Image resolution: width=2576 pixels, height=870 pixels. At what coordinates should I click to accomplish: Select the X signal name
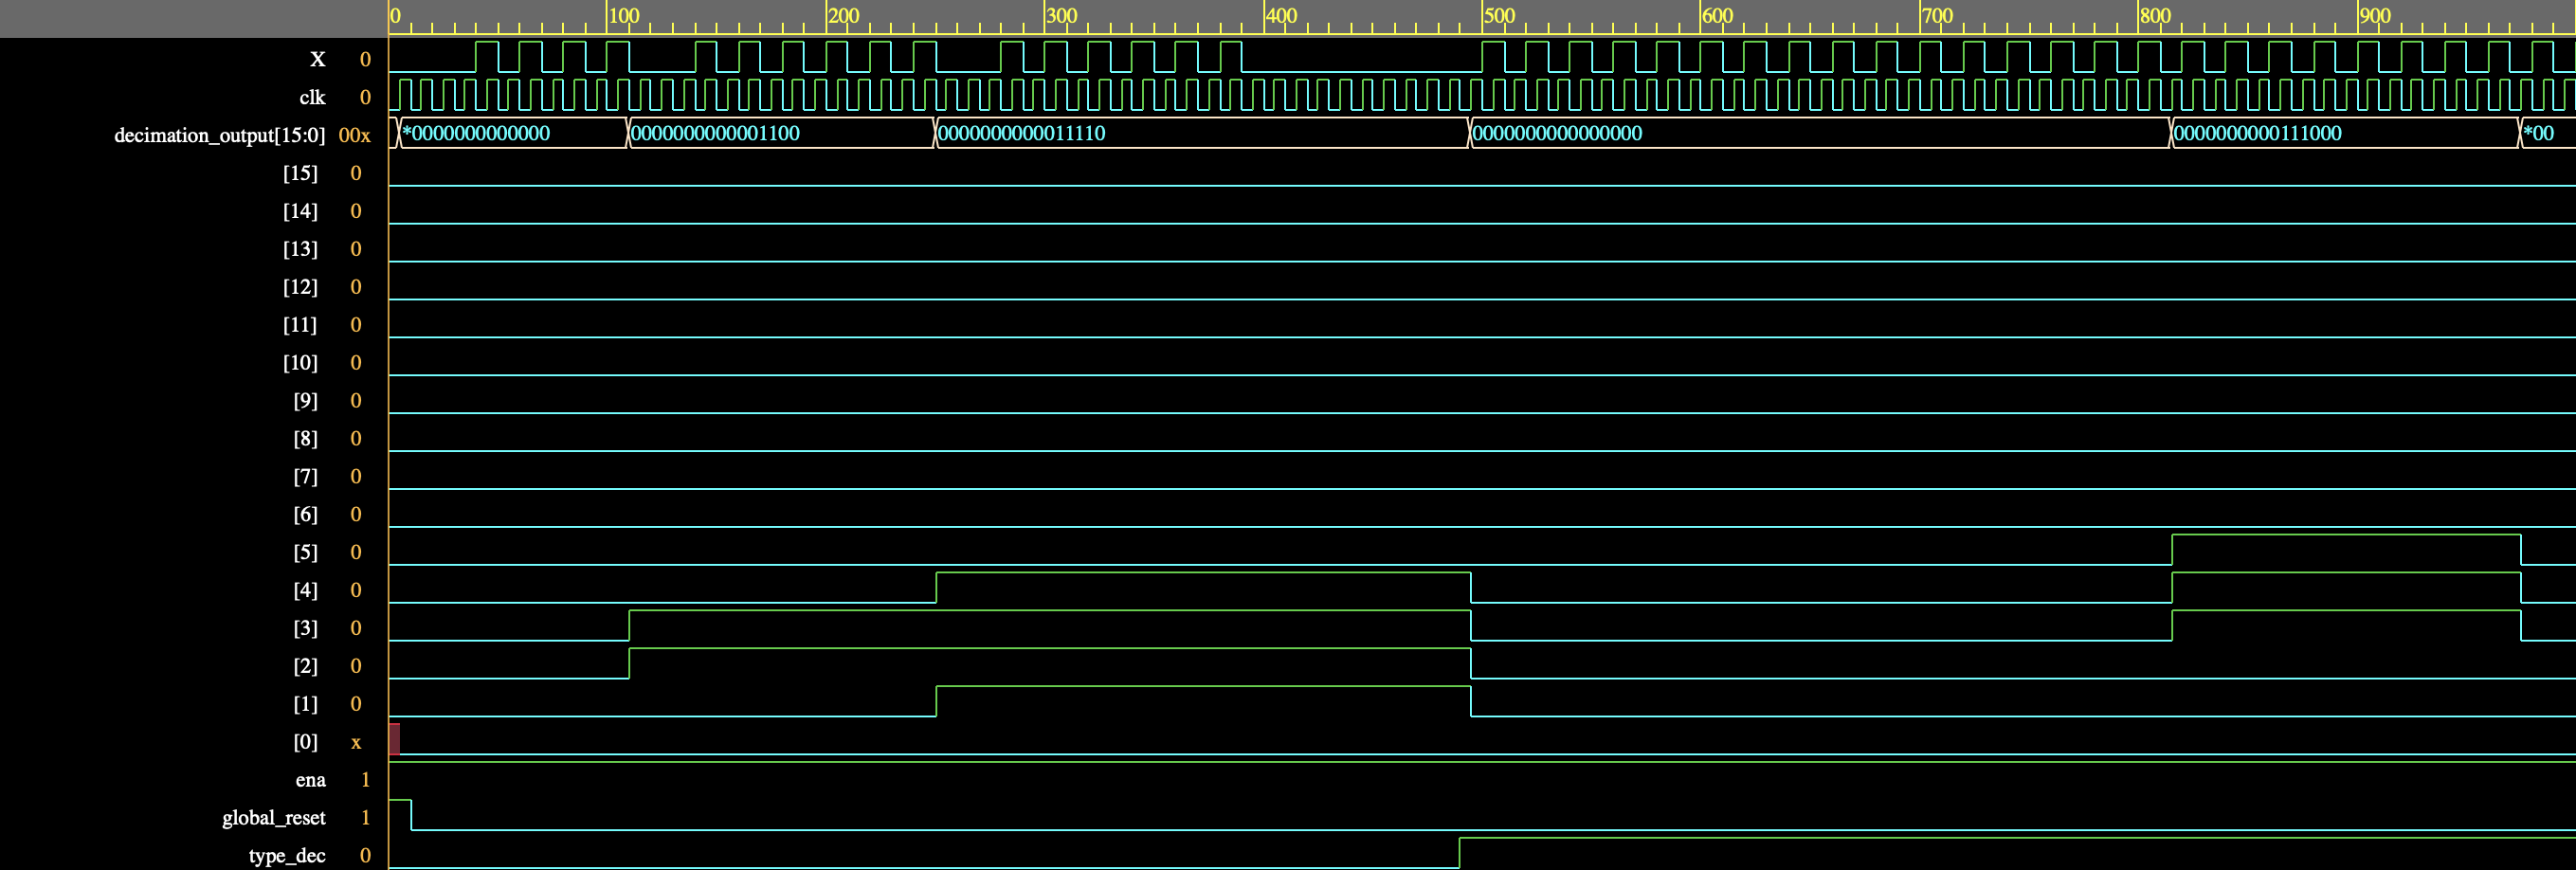317,59
